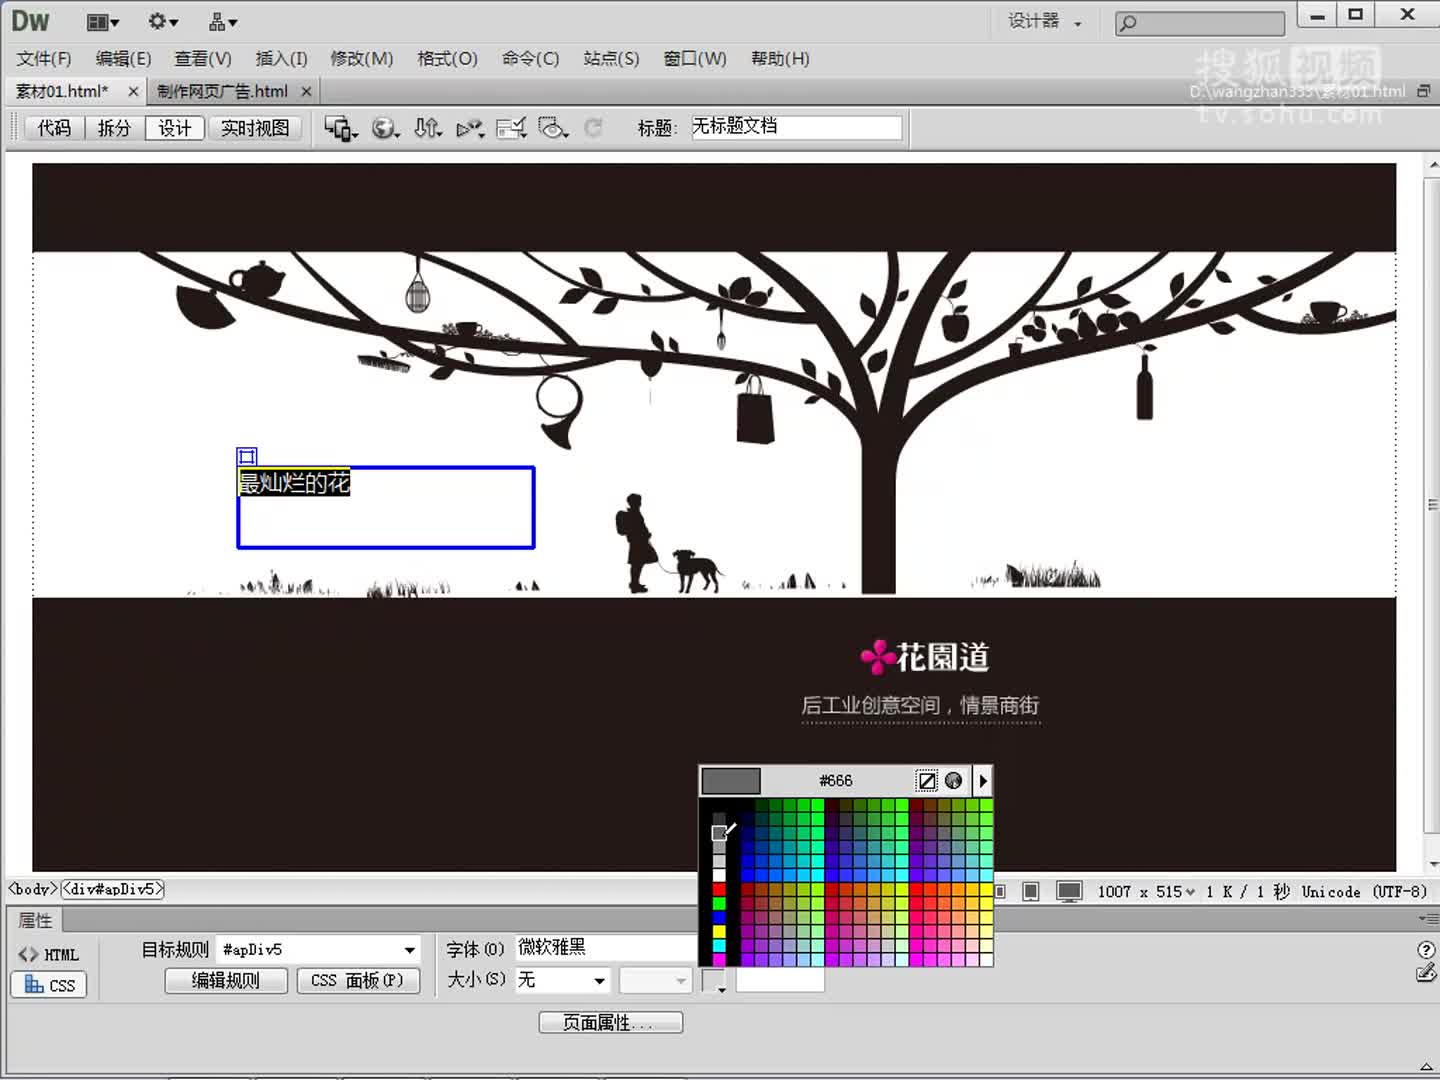This screenshot has width=1440, height=1080.
Task: Open the Properties panel help icon
Action: pos(1427,950)
